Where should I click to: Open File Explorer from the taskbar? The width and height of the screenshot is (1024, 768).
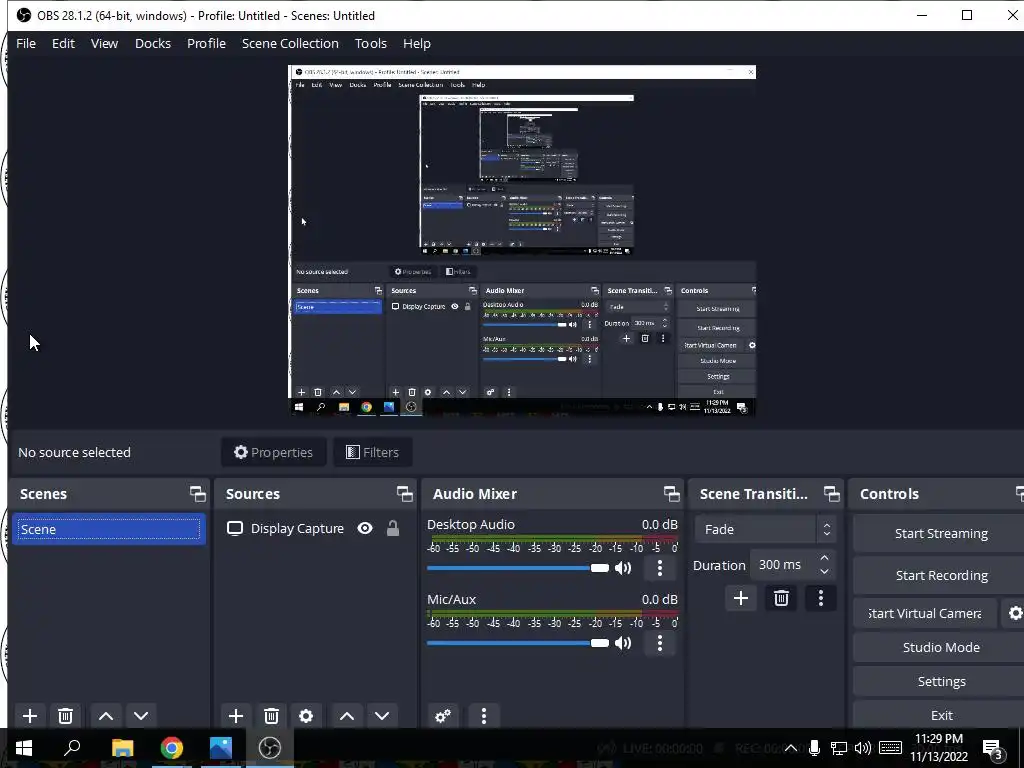pyautogui.click(x=122, y=748)
